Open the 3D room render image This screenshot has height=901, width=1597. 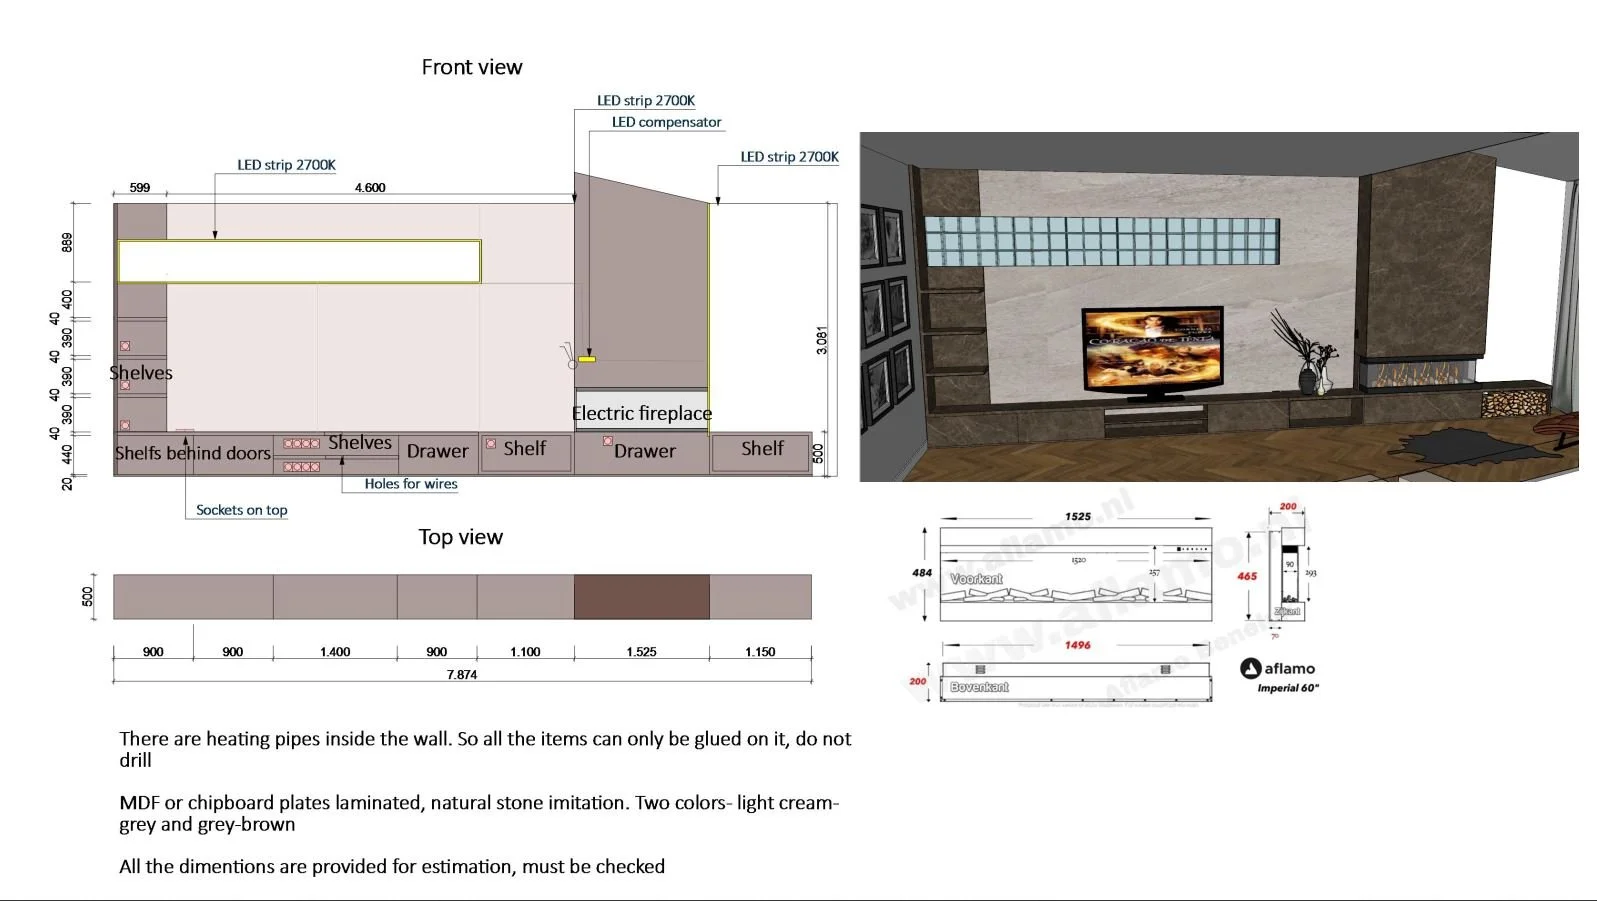[x=1219, y=307]
